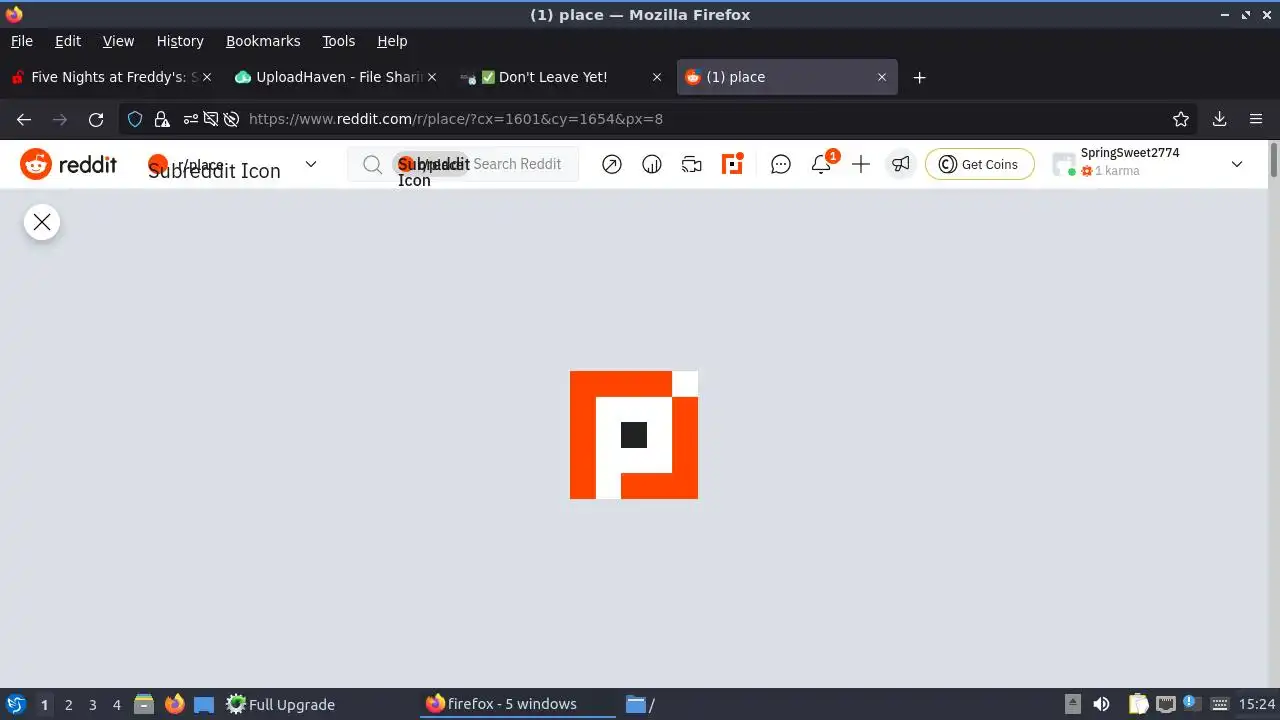Open the Firefox hamburger application menu

click(1256, 119)
